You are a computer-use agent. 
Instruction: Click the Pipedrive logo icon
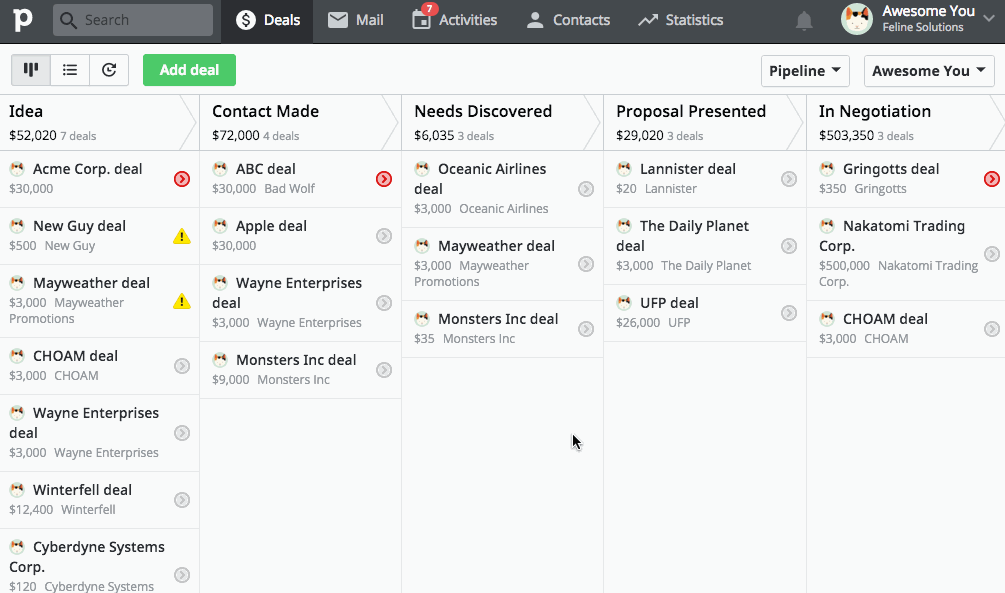[x=22, y=20]
